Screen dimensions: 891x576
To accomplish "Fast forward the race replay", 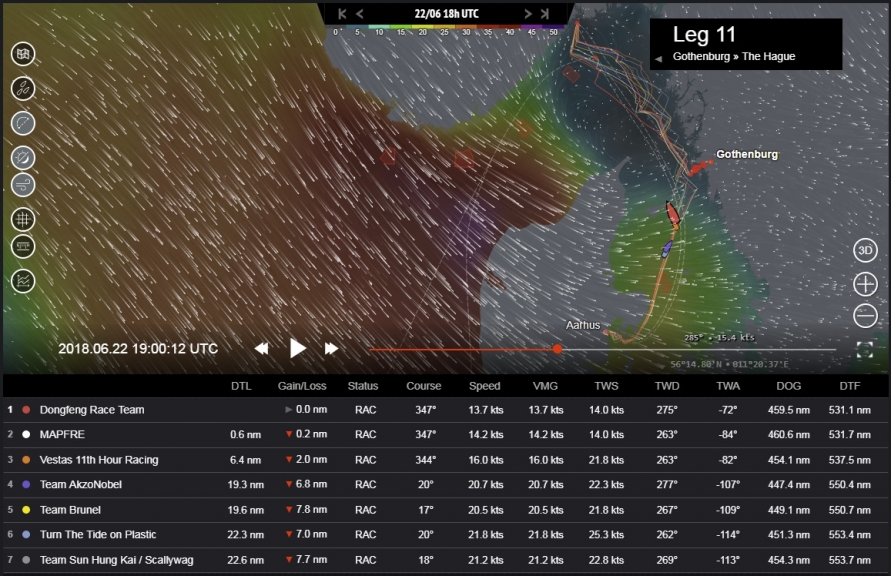I will coord(331,348).
